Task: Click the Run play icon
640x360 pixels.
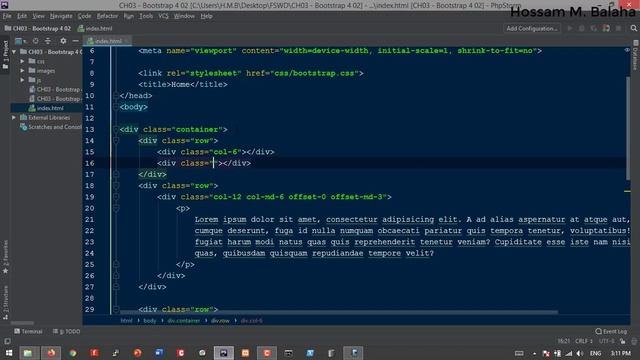Action: (x=570, y=28)
